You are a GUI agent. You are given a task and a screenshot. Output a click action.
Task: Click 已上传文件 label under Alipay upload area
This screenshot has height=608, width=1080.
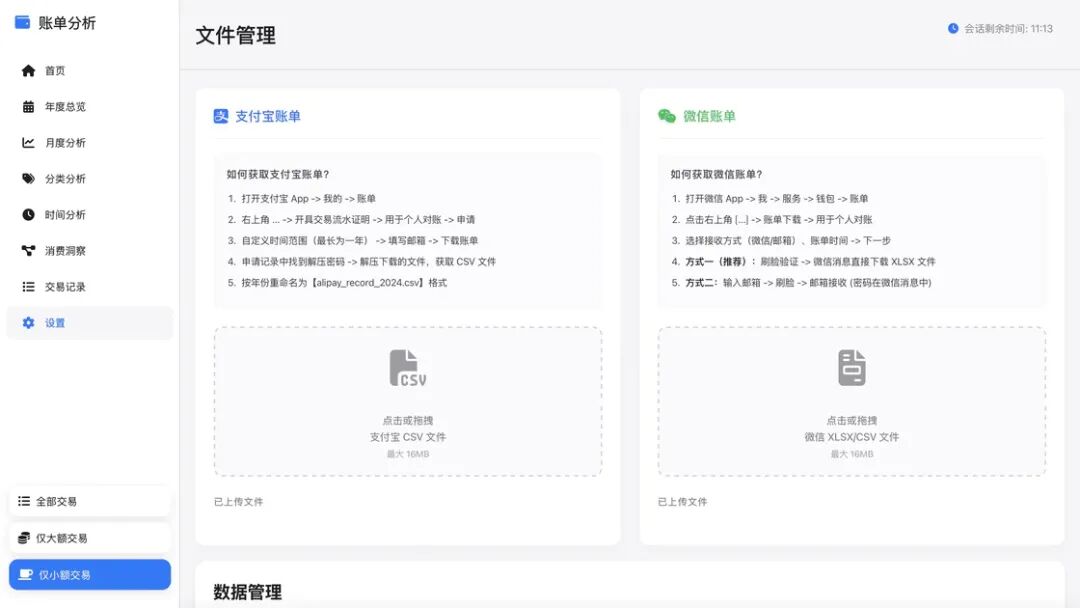tap(238, 502)
